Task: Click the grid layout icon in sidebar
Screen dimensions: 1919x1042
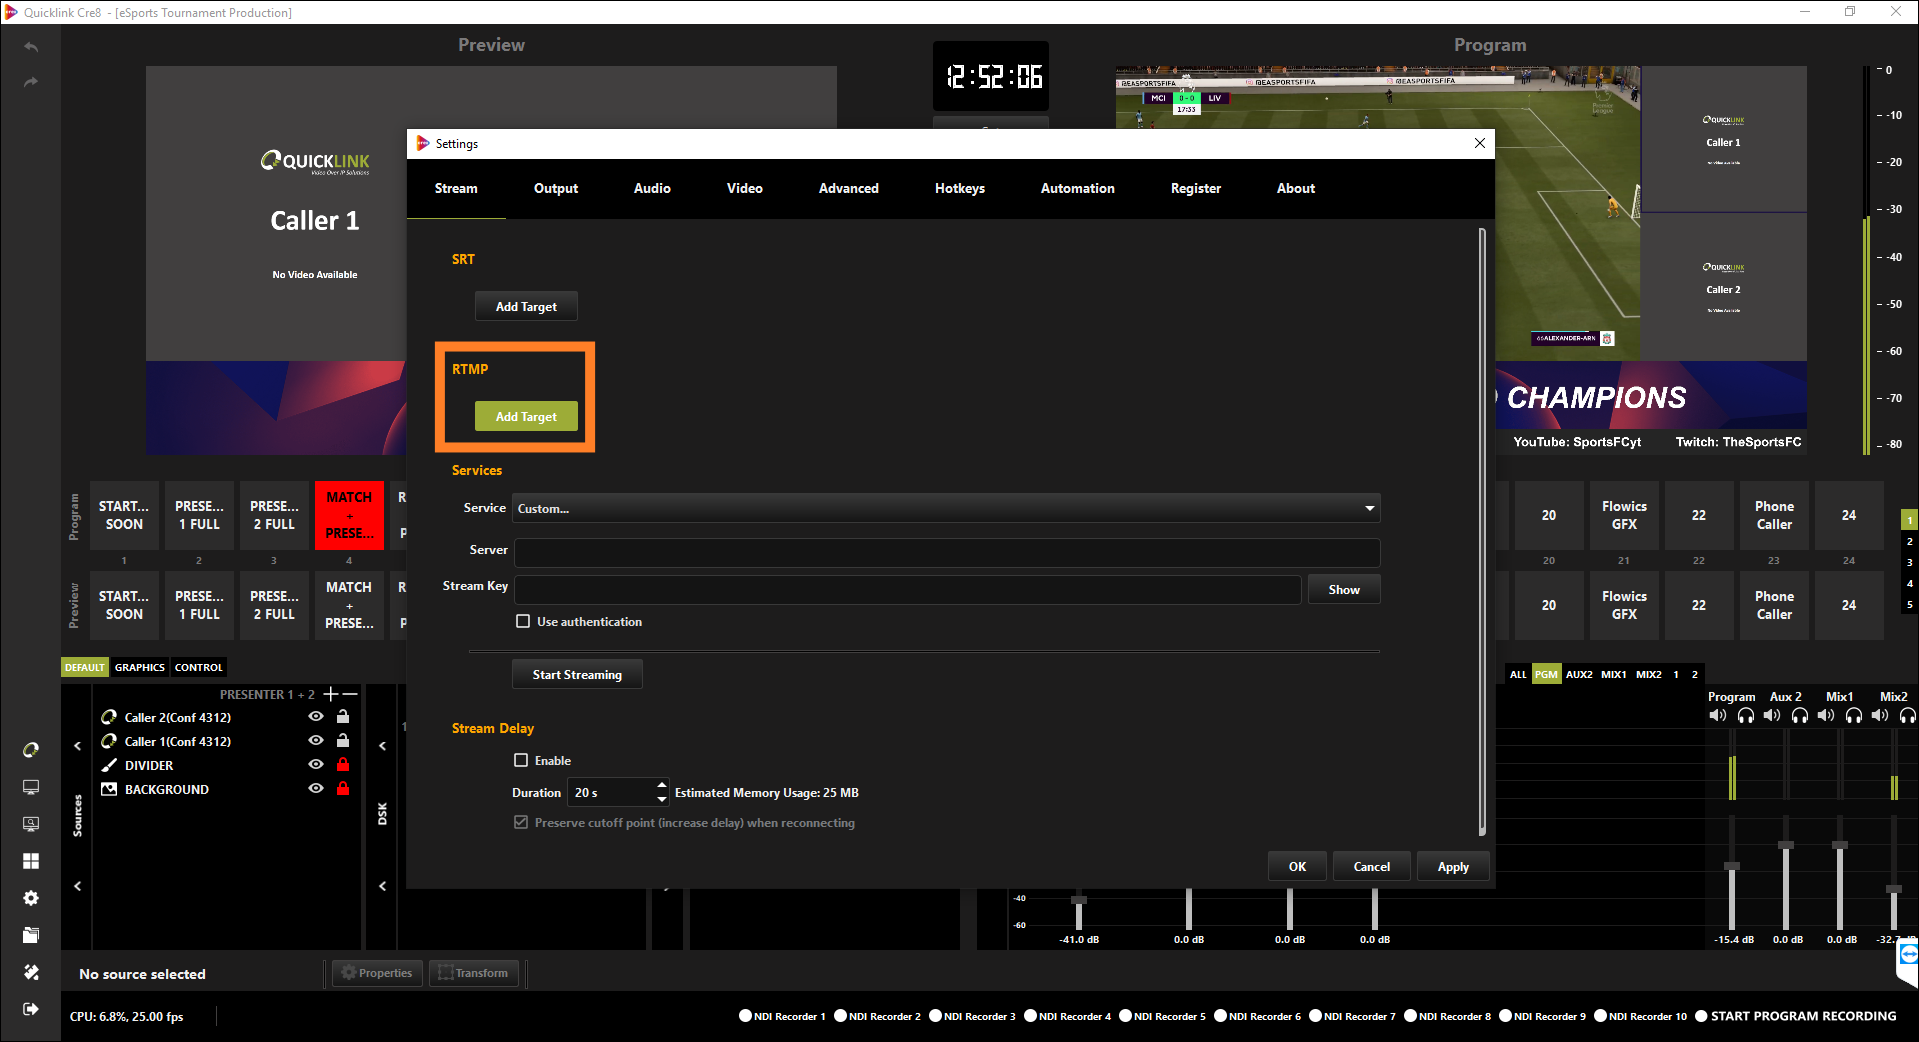Action: click(x=31, y=861)
